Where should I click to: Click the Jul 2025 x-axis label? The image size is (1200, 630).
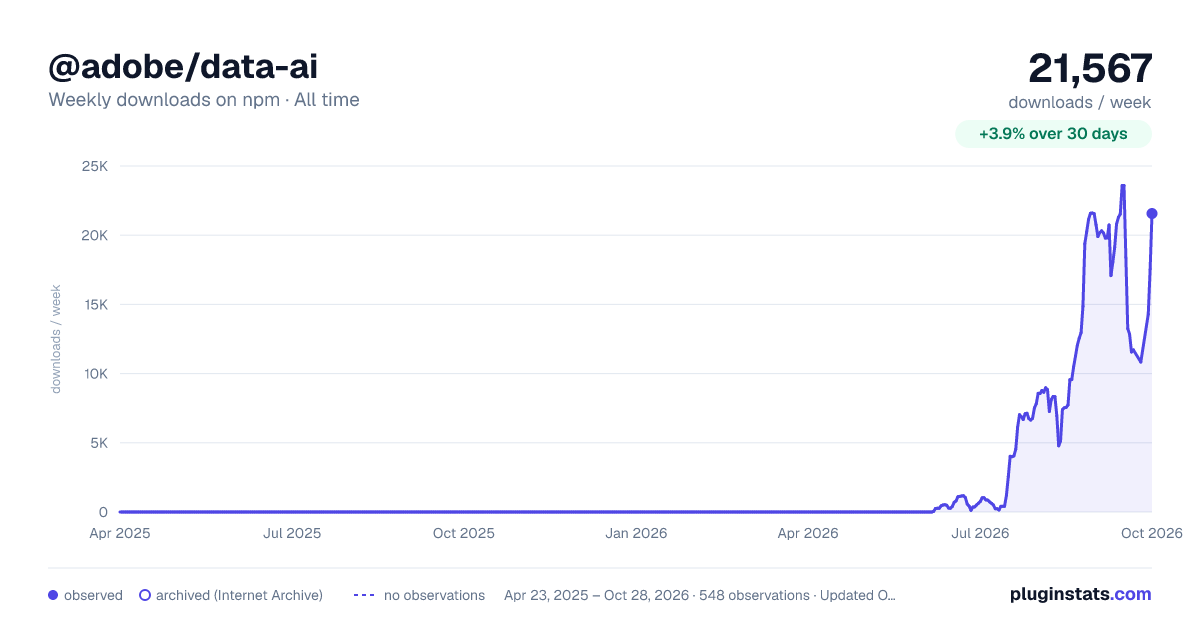tap(292, 533)
